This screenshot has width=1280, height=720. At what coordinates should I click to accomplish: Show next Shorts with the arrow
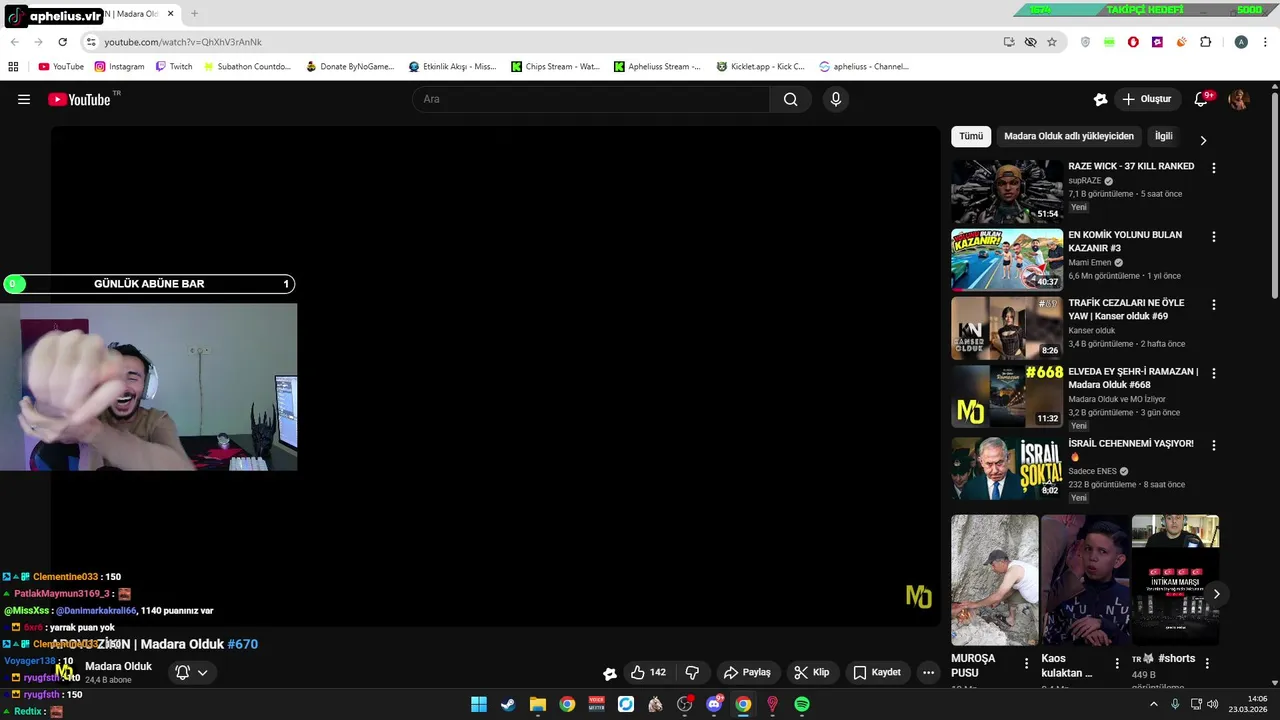pos(1216,594)
